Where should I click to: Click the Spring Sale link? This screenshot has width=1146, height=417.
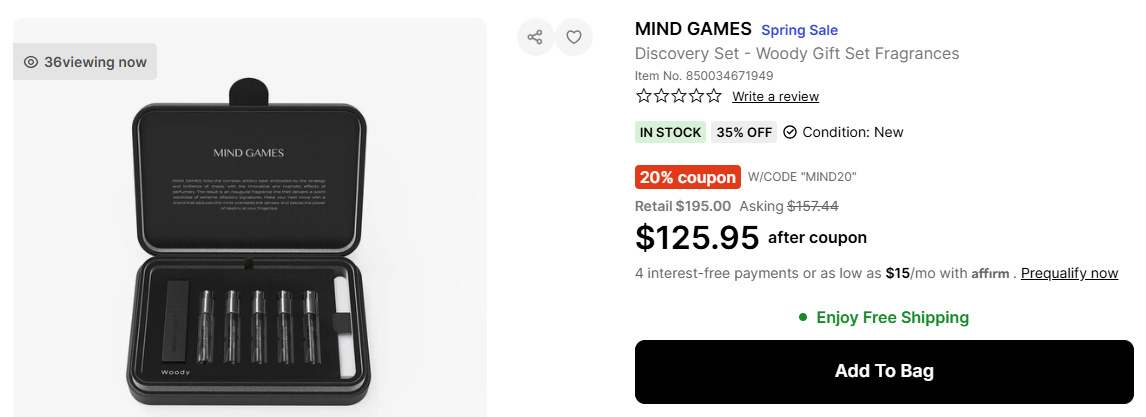pos(799,30)
